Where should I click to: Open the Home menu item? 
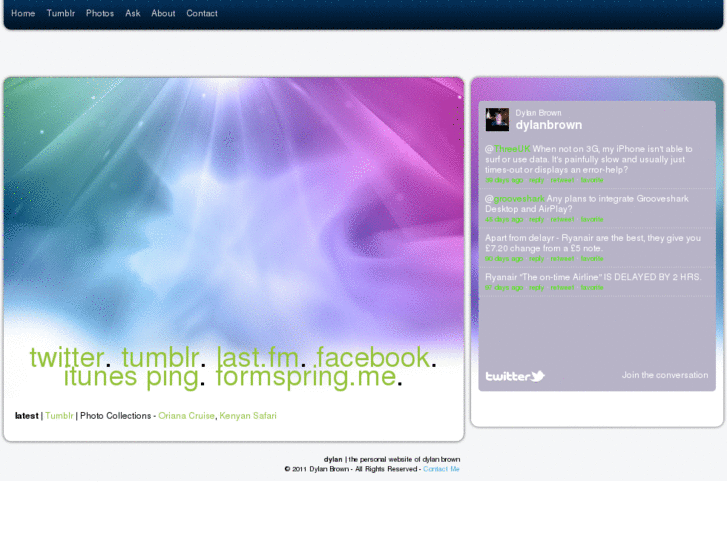click(x=23, y=13)
